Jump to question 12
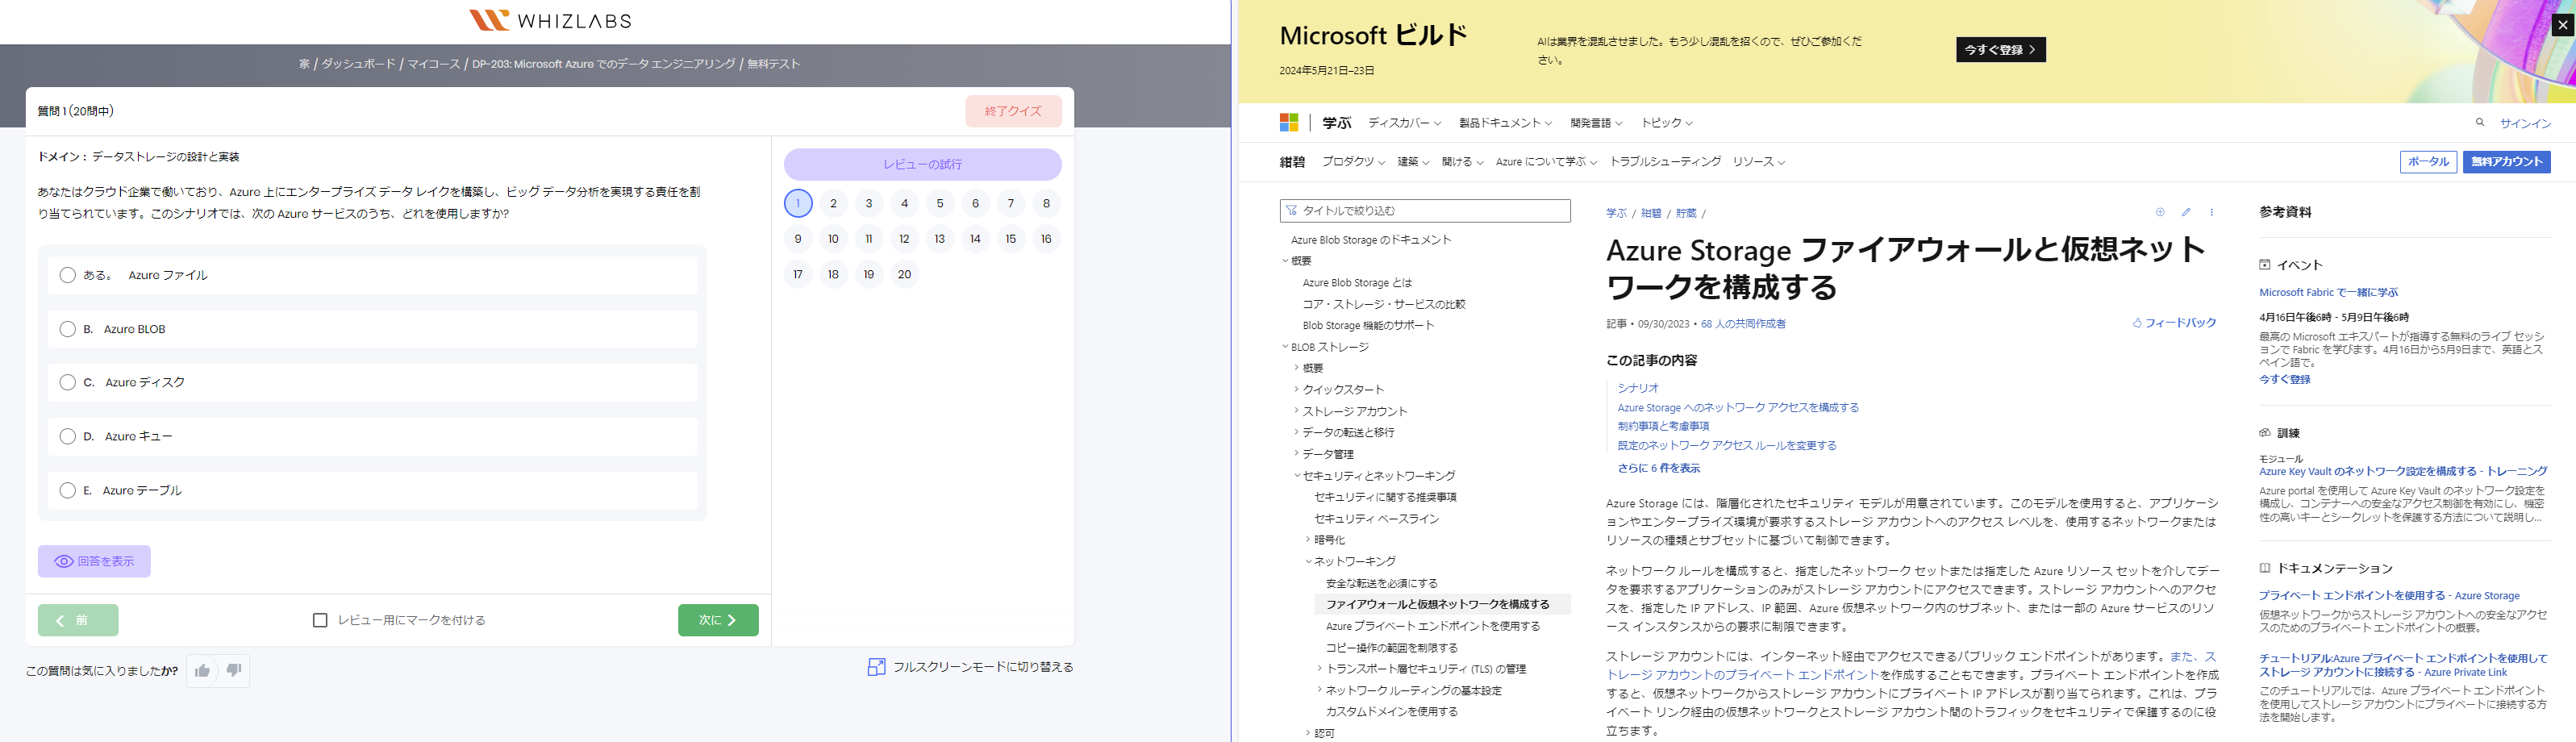This screenshot has height=742, width=2576. click(x=904, y=239)
